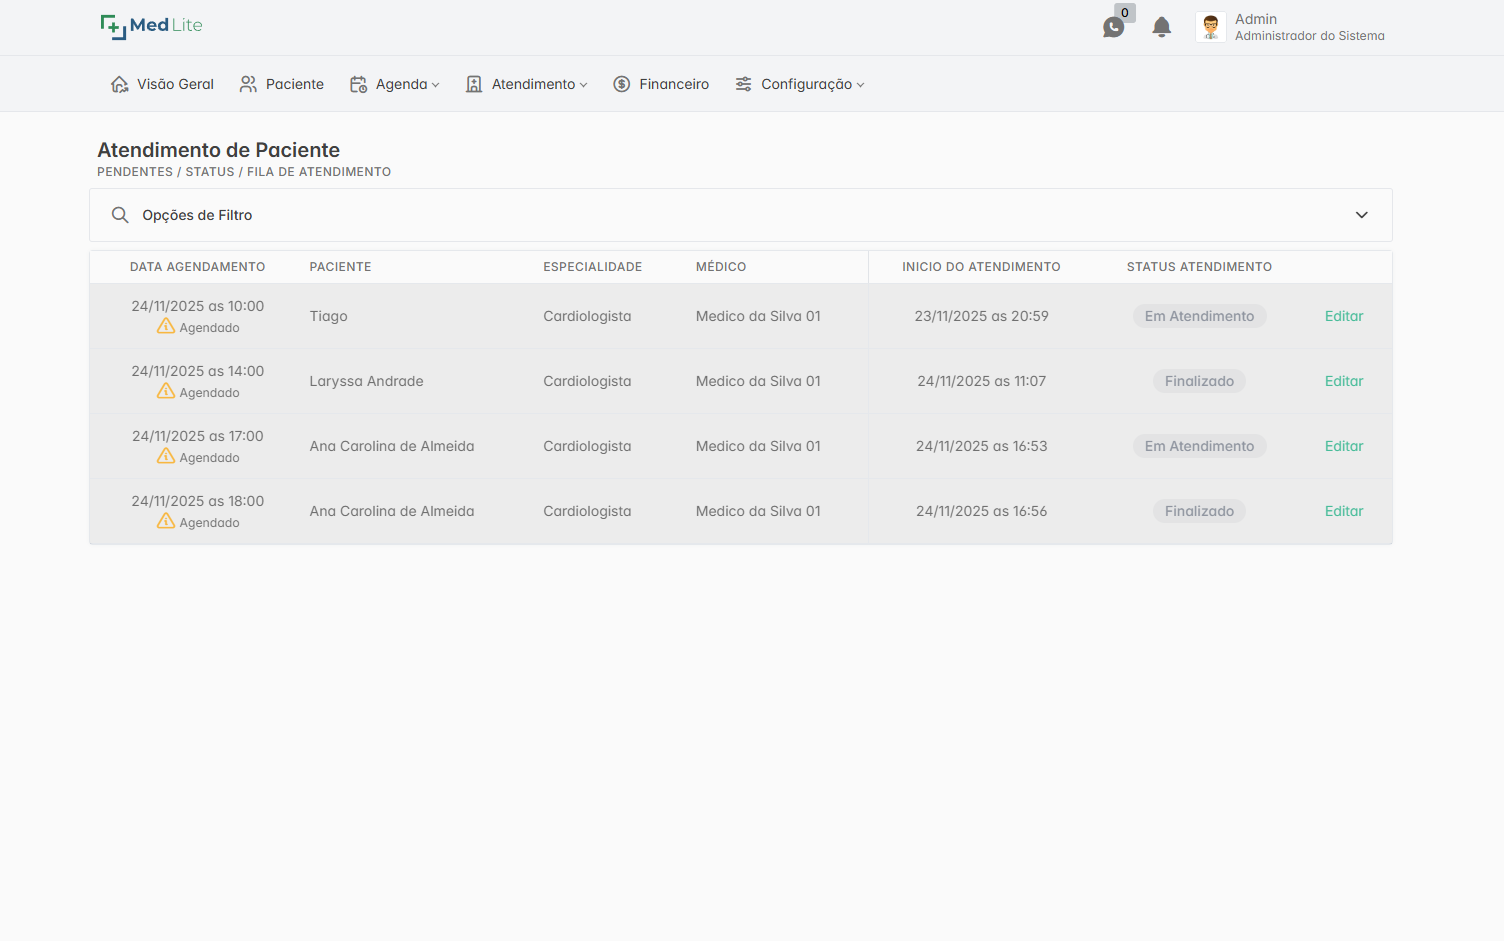Open the Agenda dropdown menu
The height and width of the screenshot is (941, 1504).
tap(394, 84)
